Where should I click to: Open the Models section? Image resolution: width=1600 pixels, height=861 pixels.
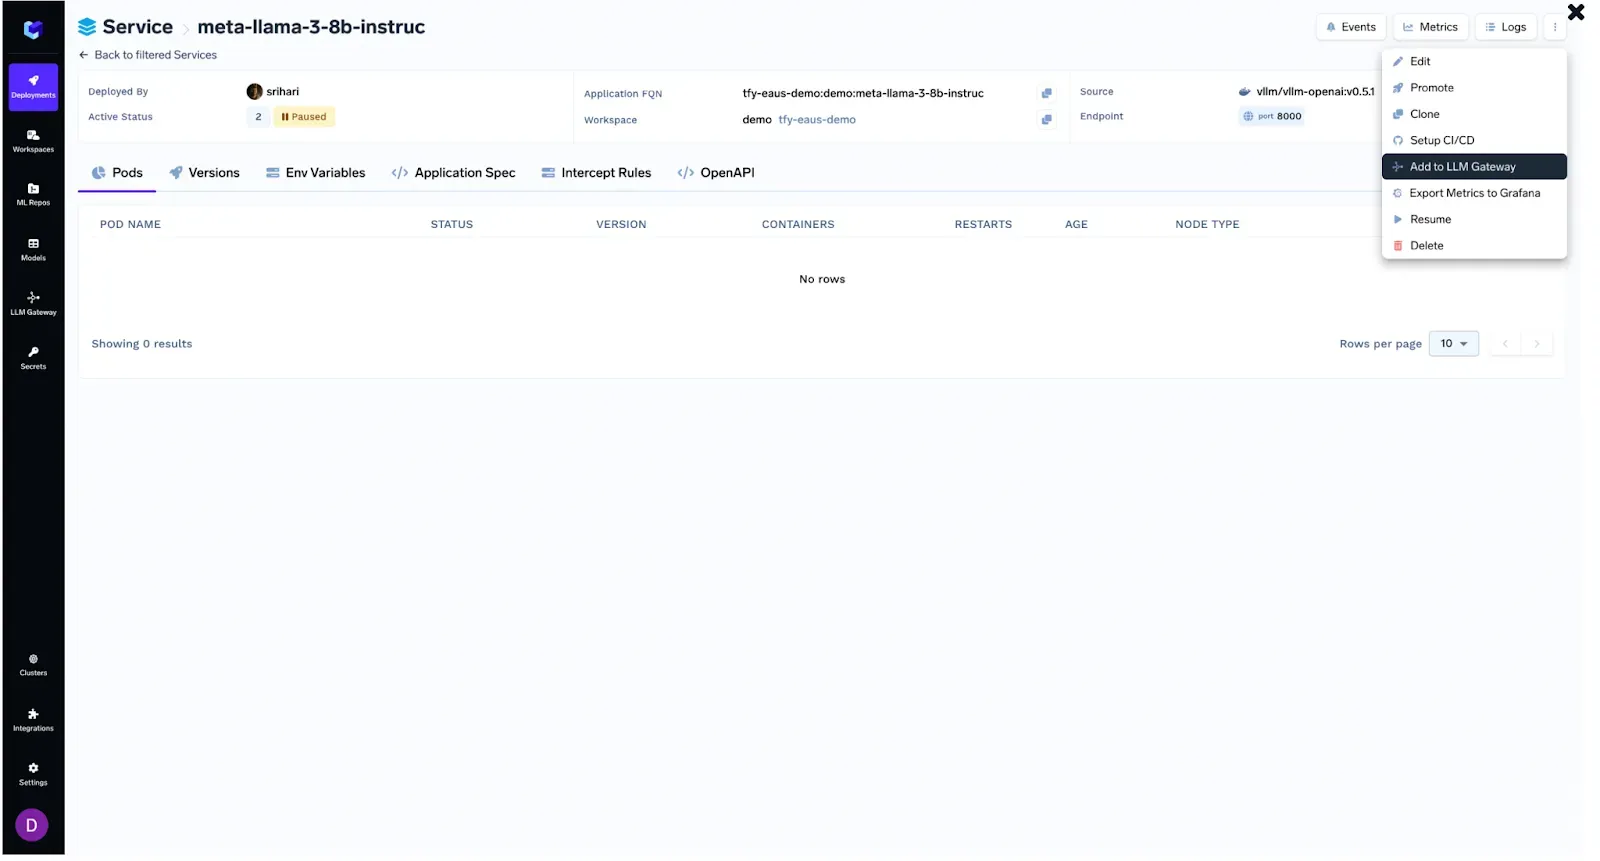tap(33, 250)
